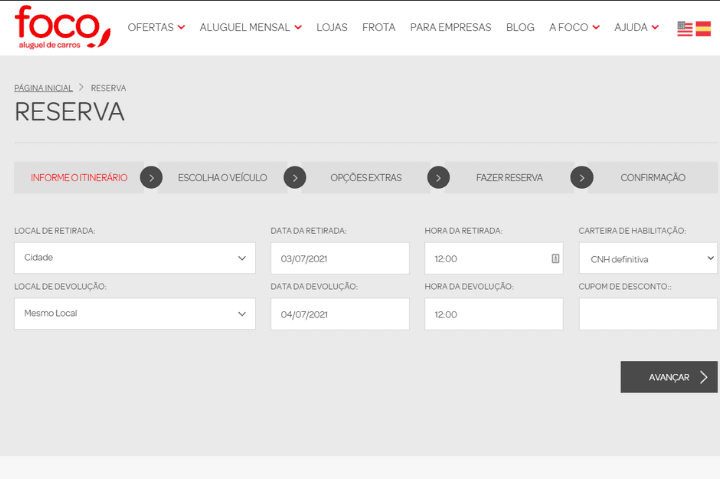The height and width of the screenshot is (479, 720).
Task: Open the Para Empresas page
Action: pyautogui.click(x=450, y=28)
